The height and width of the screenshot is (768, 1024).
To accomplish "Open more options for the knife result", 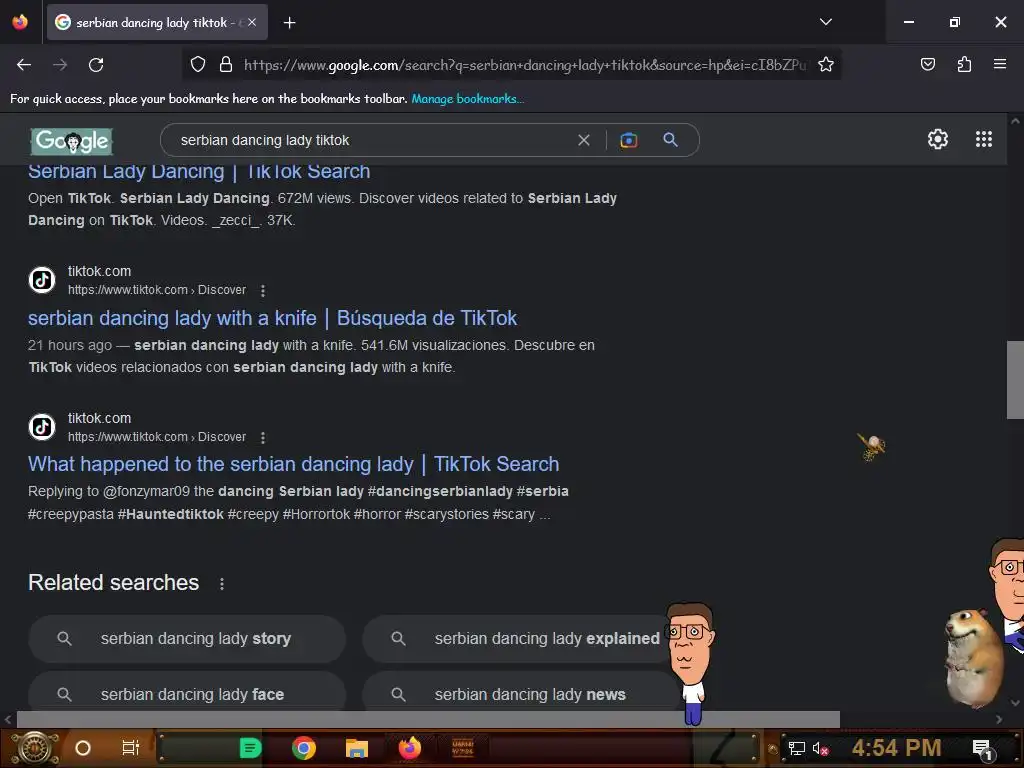I will pos(263,291).
